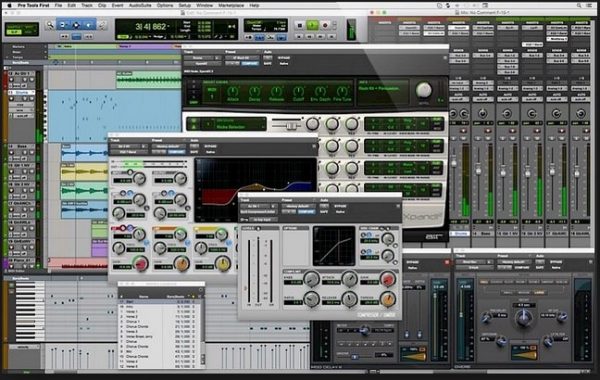Select the Grabber hand tool

tap(89, 26)
